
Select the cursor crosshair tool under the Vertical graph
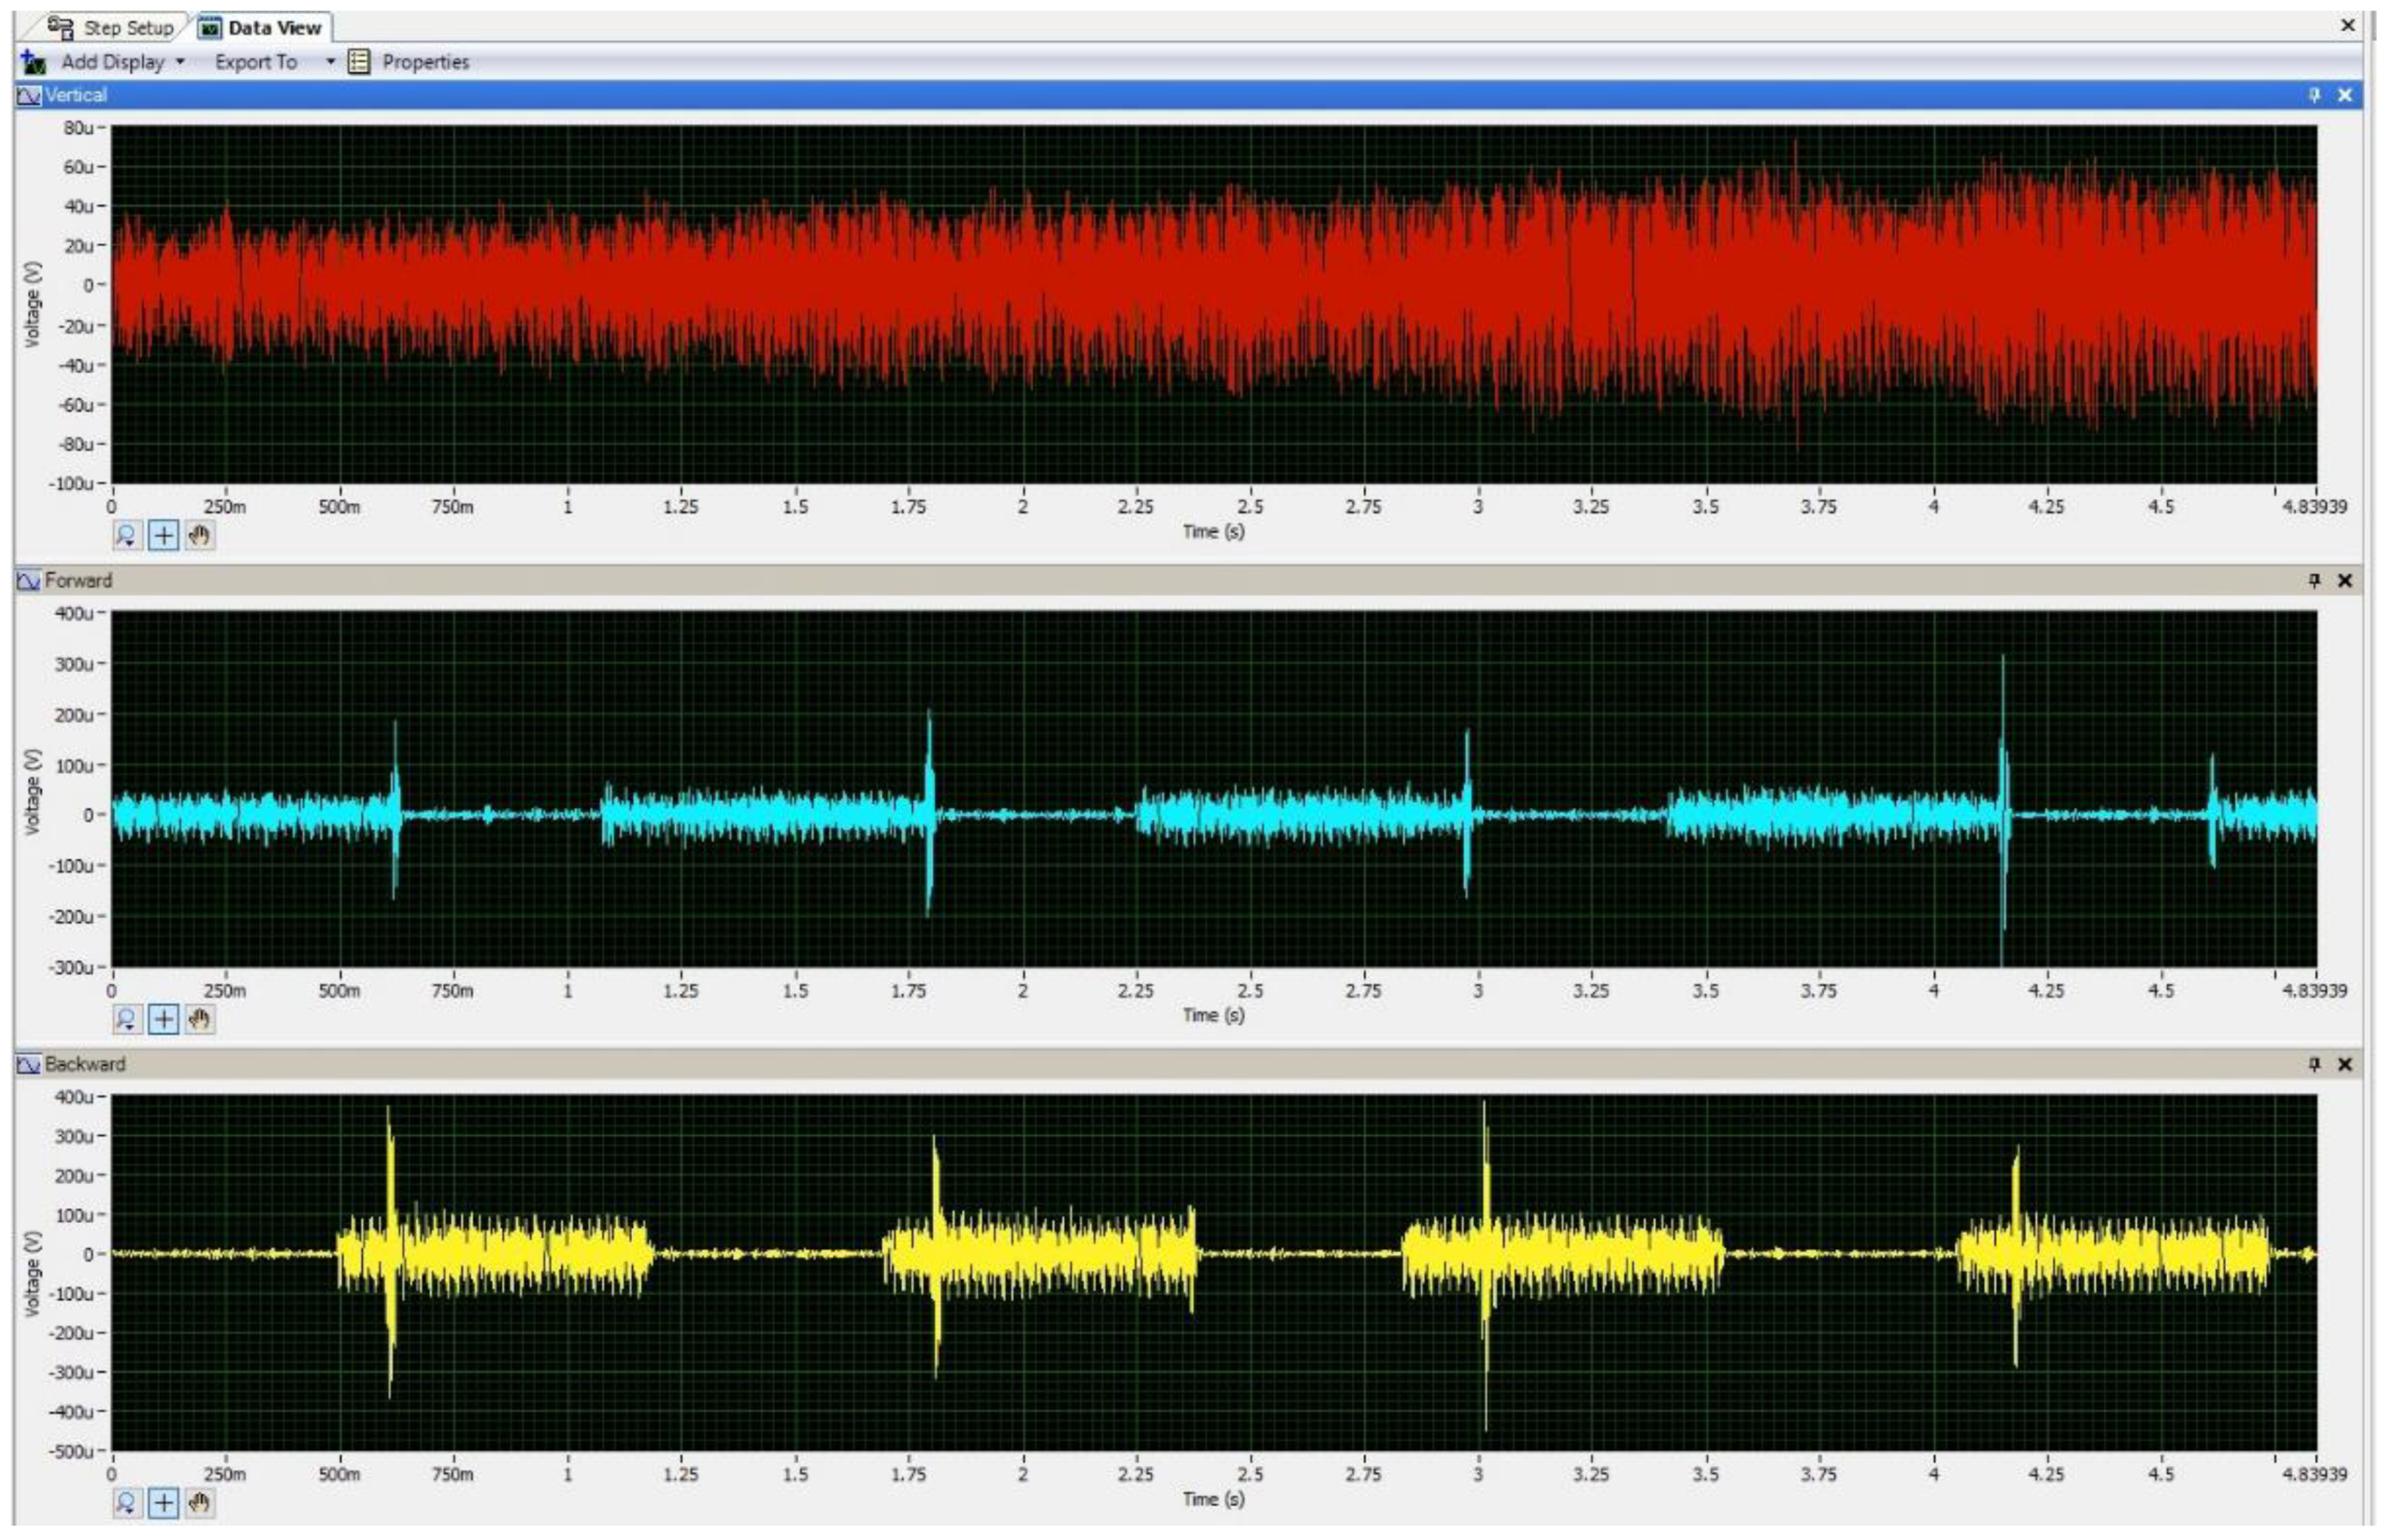coord(163,535)
